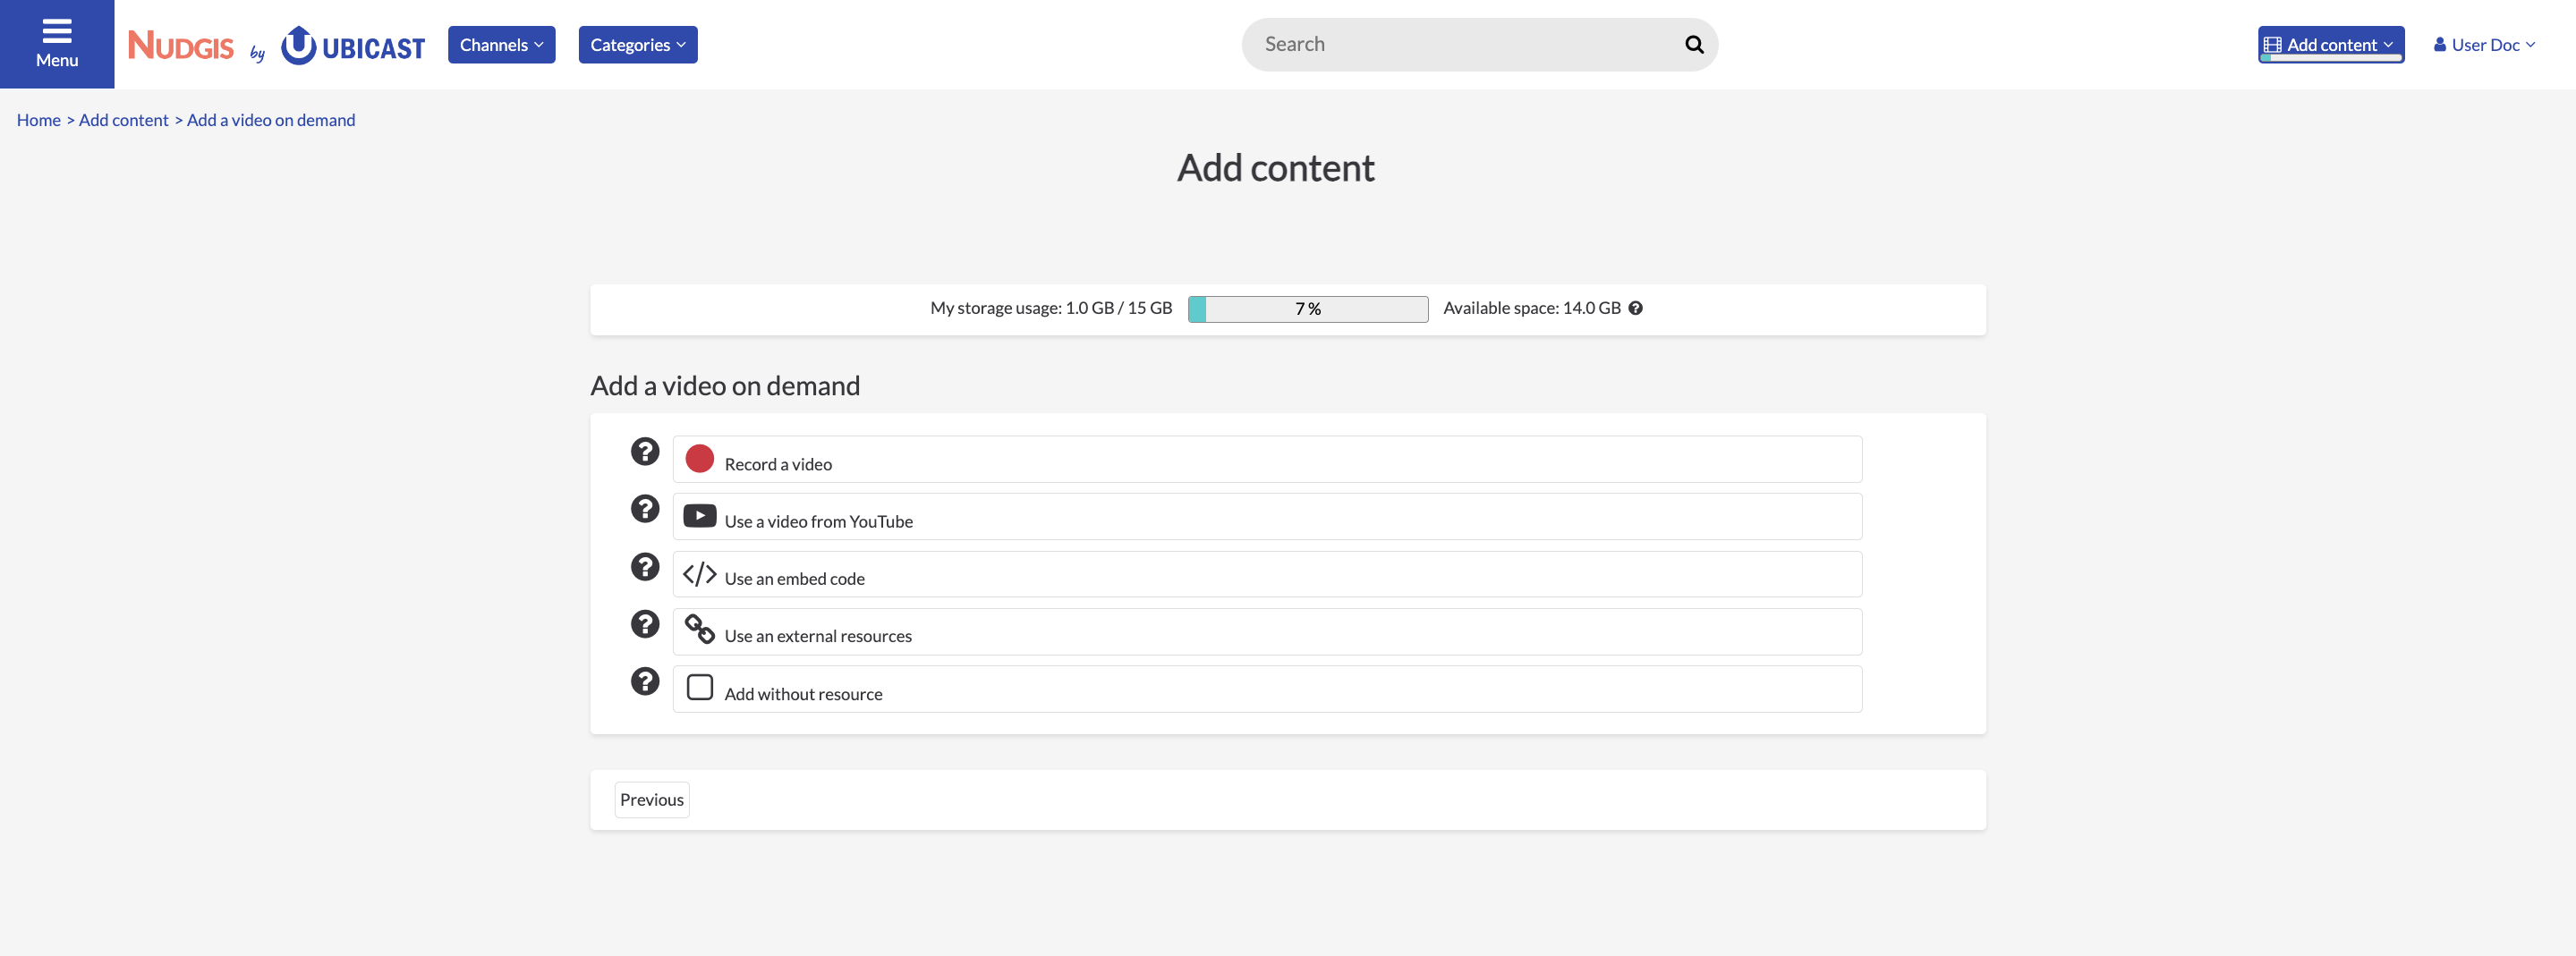Click the available space help icon
2576x956 pixels.
click(x=1635, y=308)
